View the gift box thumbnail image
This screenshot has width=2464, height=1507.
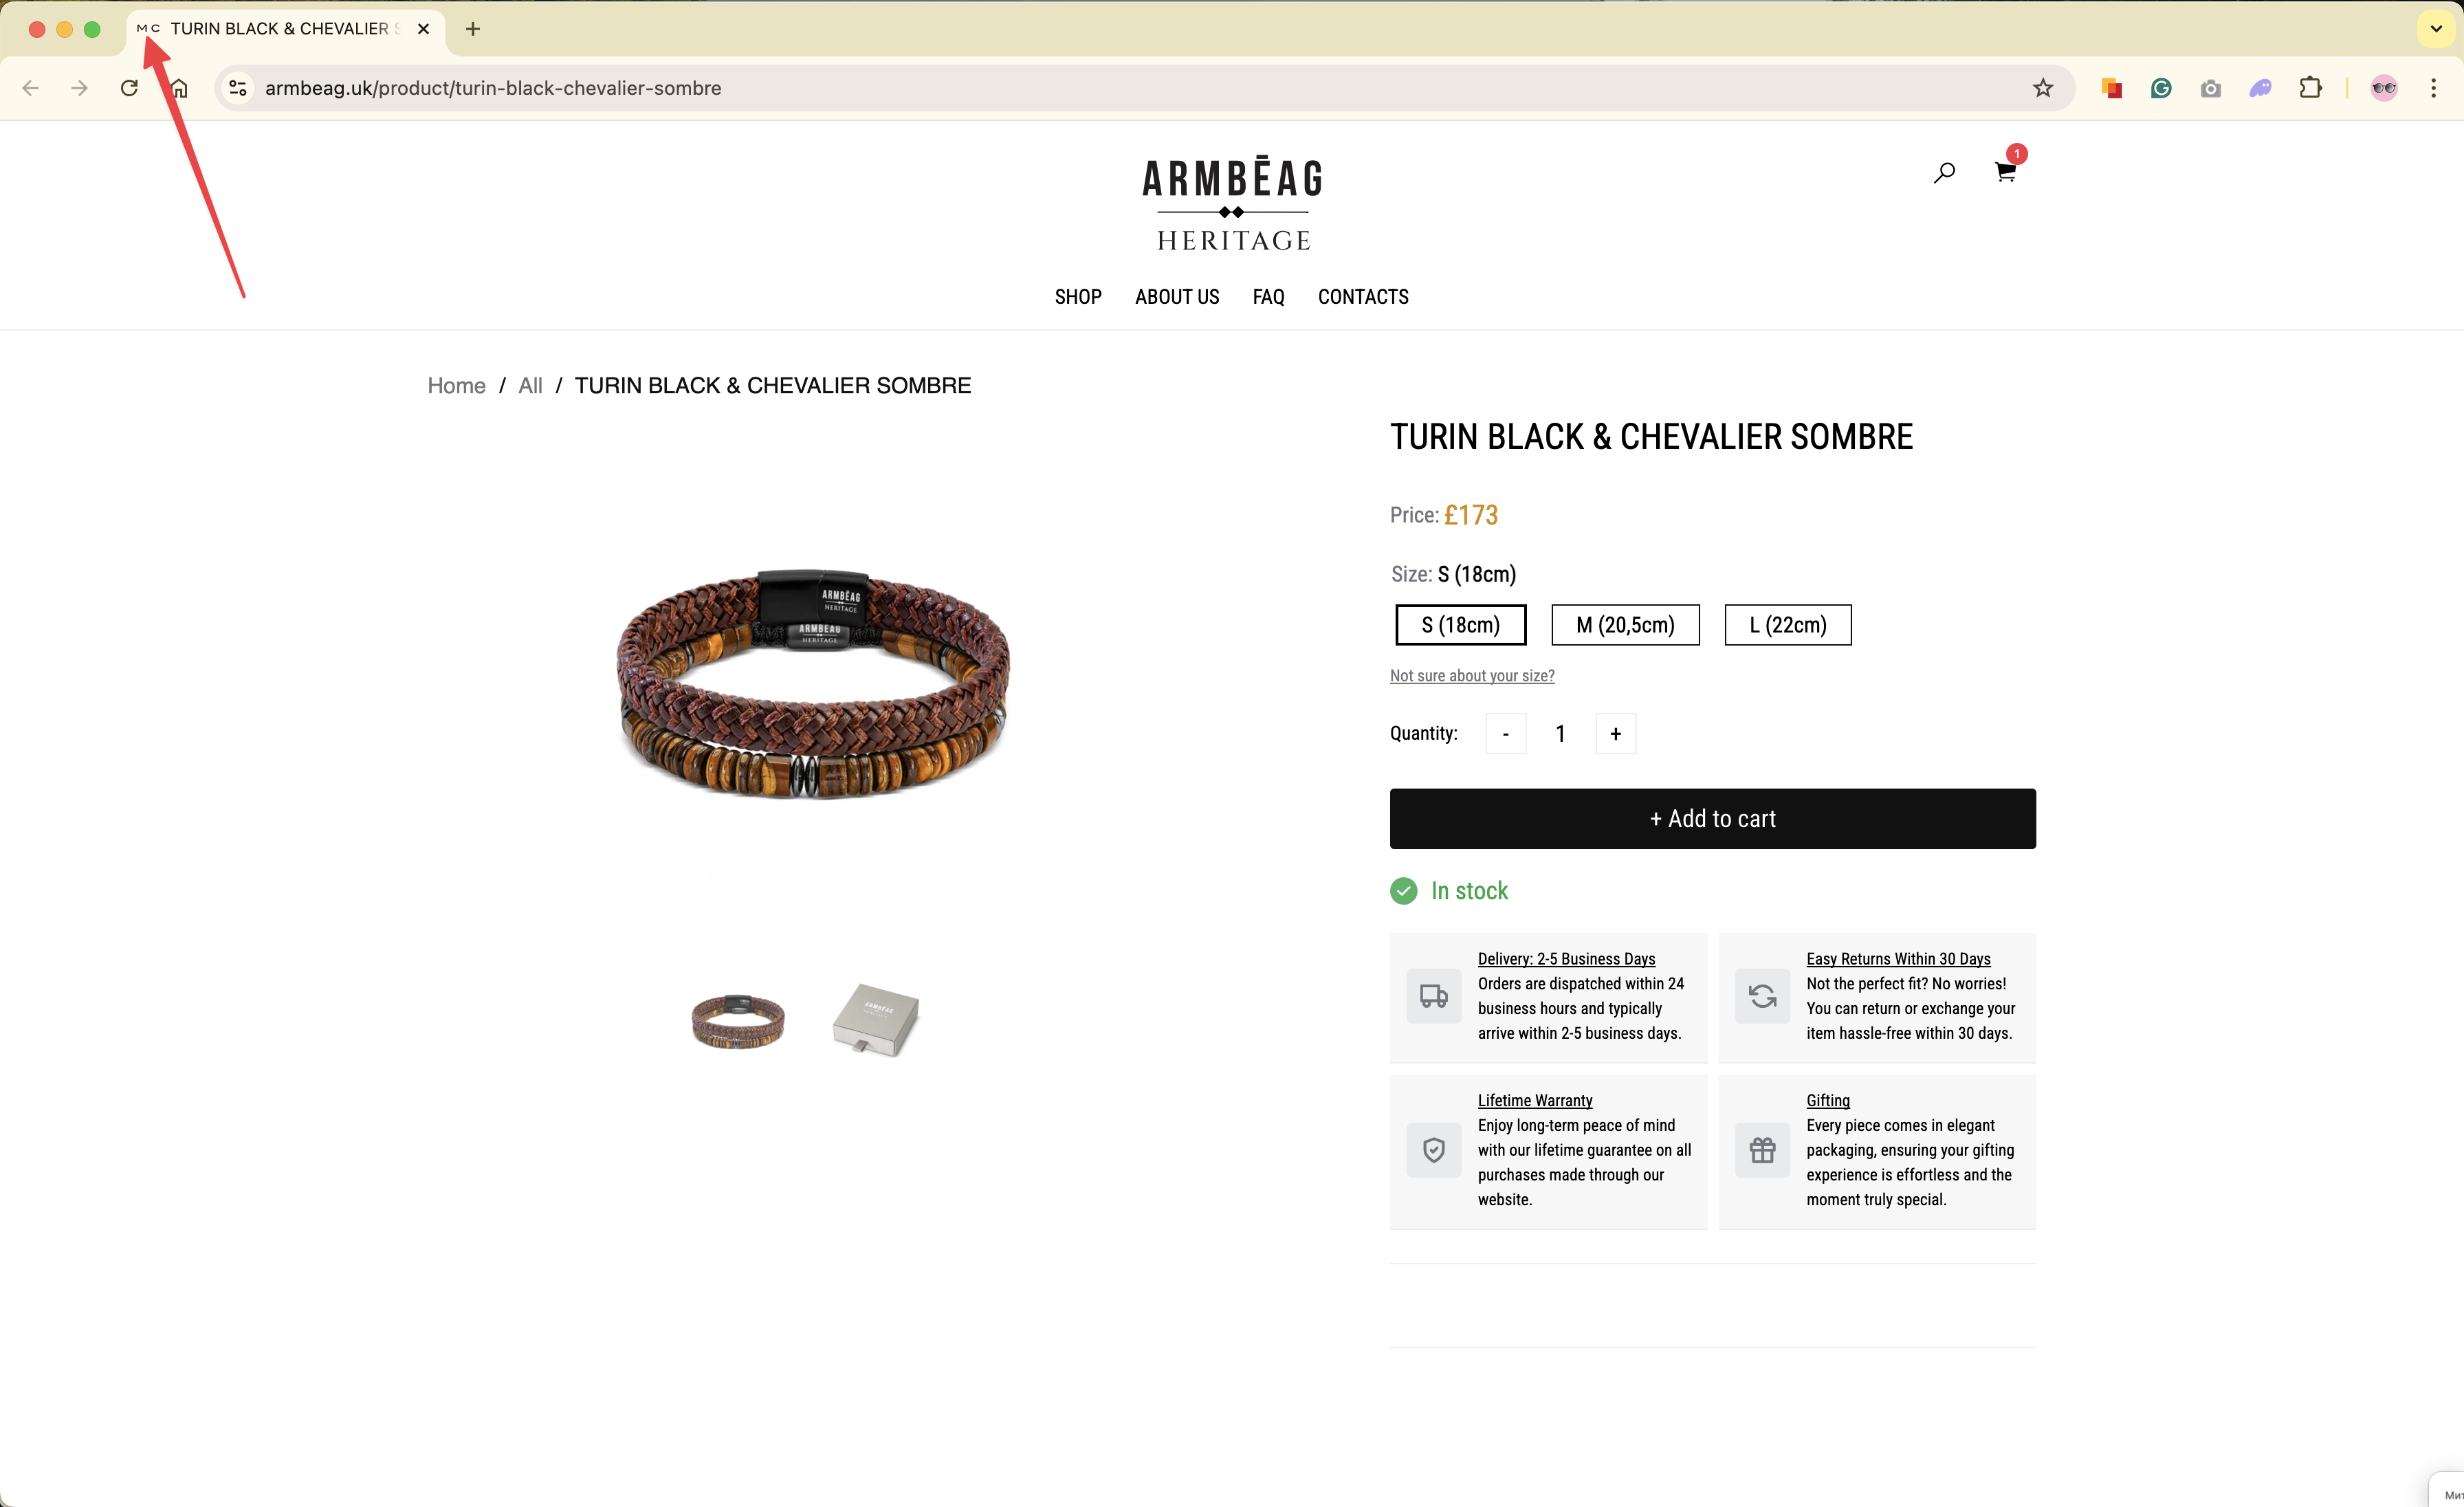[x=876, y=1020]
